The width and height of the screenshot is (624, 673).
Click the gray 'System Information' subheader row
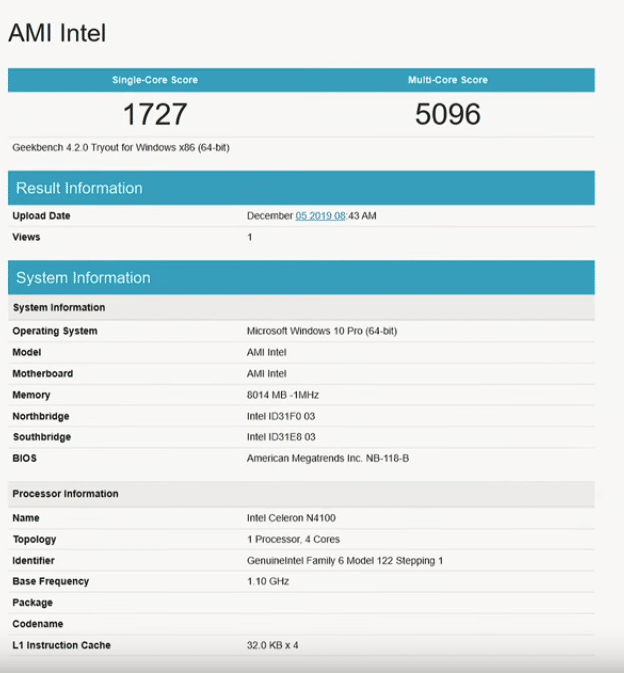[x=301, y=307]
